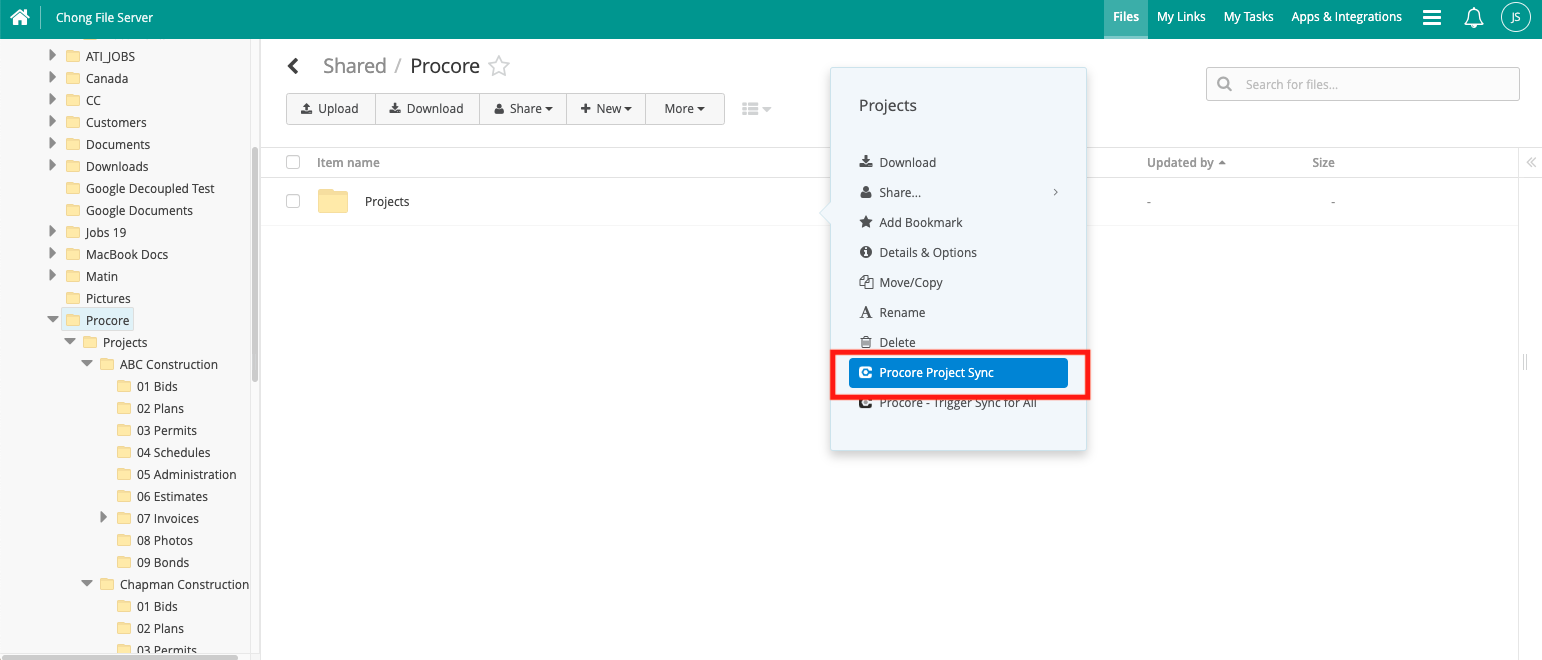Click the double-chevron collapse icon above the file list
Screen dimensions: 1542x660
click(x=1530, y=162)
